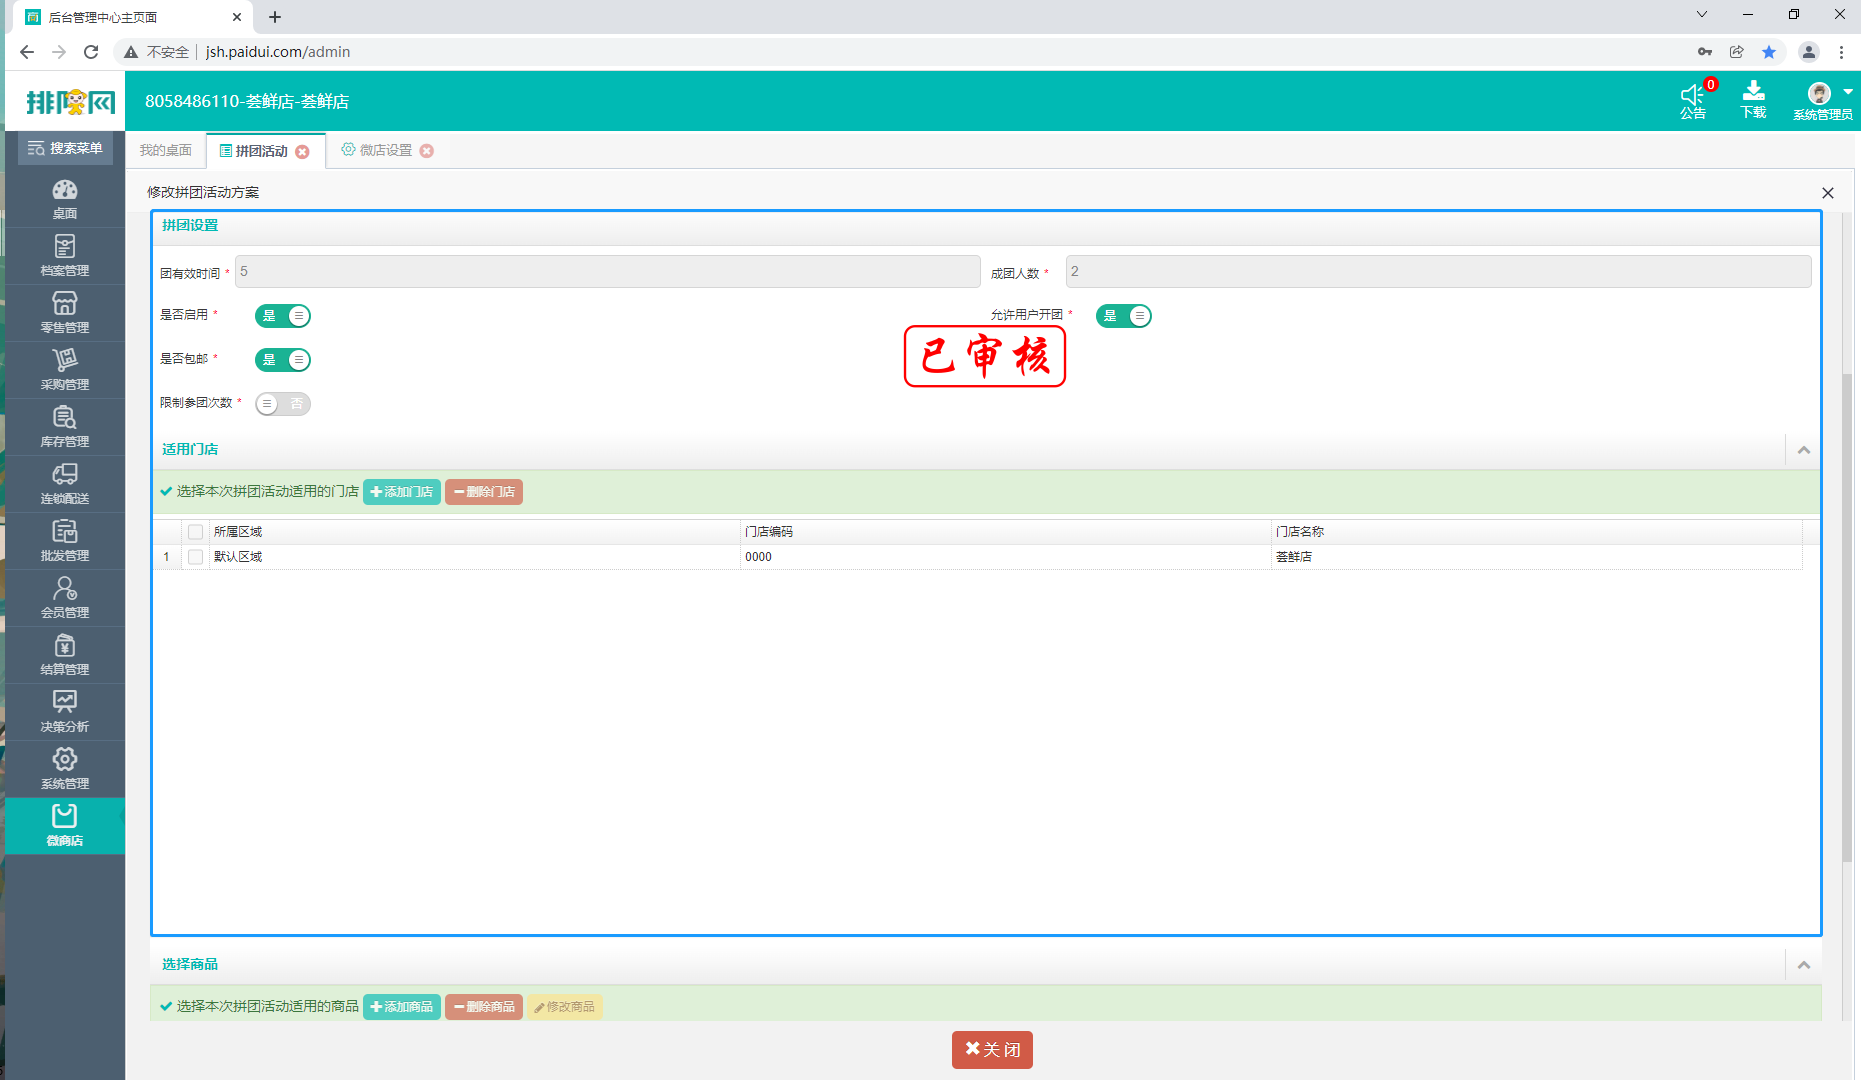Close the 拼团活动 tab
The width and height of the screenshot is (1861, 1080).
(x=303, y=152)
